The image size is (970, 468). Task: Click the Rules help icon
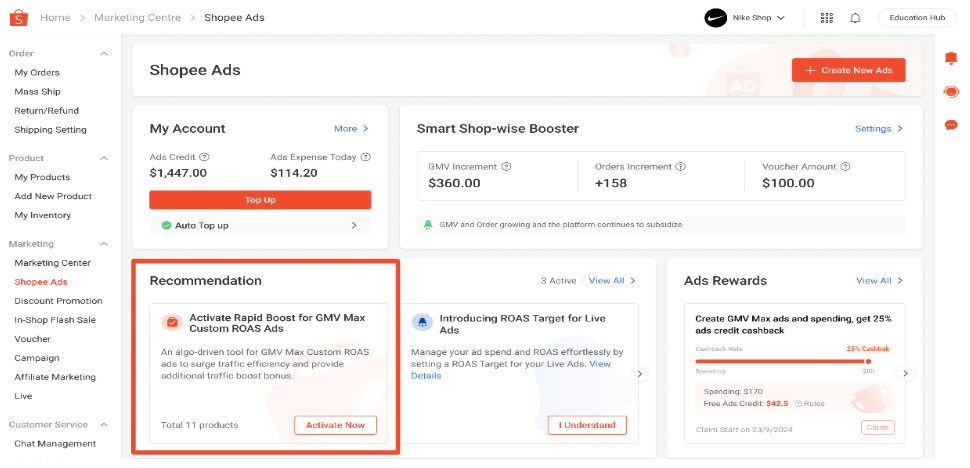pyautogui.click(x=798, y=404)
